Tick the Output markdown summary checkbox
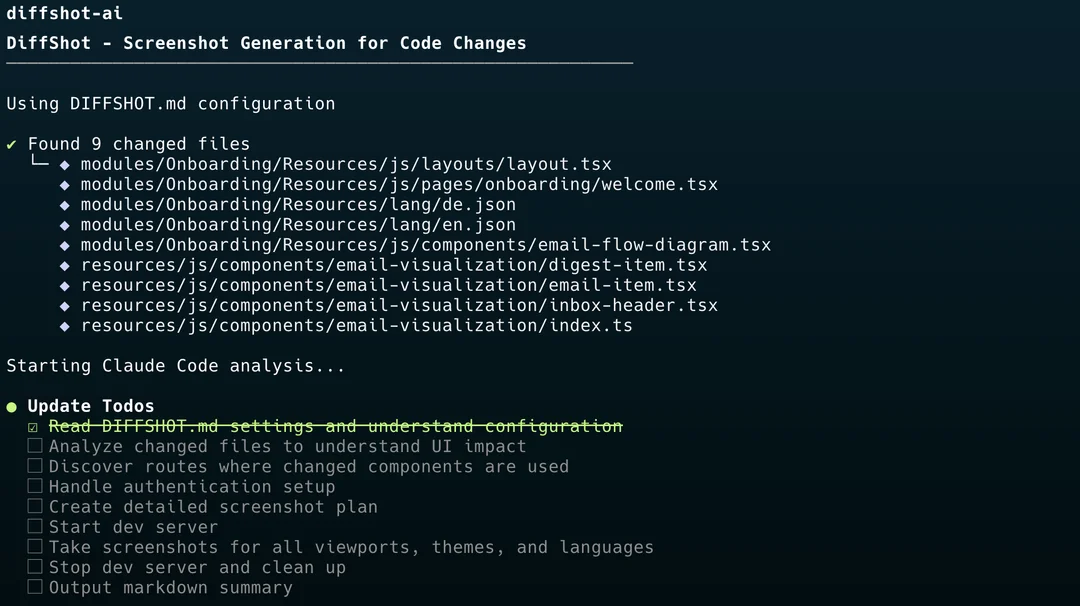1080x606 pixels. pyautogui.click(x=35, y=587)
